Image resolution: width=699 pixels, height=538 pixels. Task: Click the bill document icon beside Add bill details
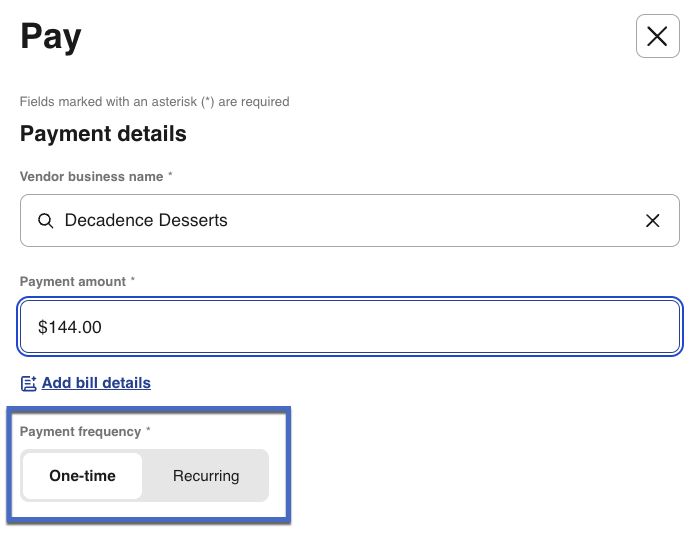(x=28, y=383)
